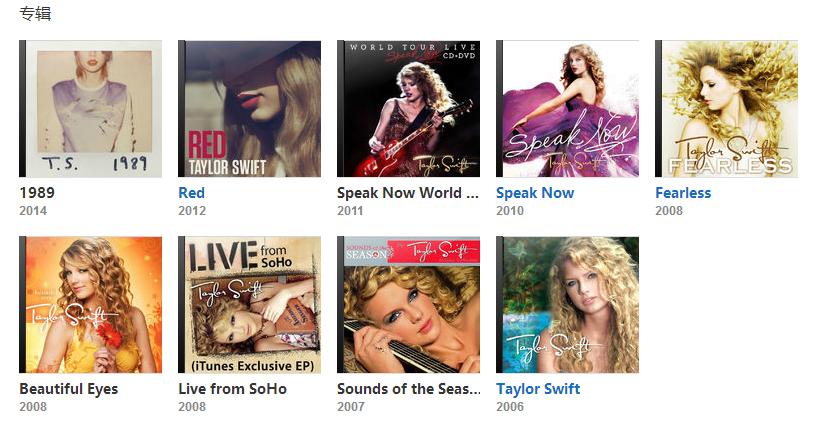817x432 pixels.
Task: Open the 1989 album cover
Action: [x=91, y=109]
